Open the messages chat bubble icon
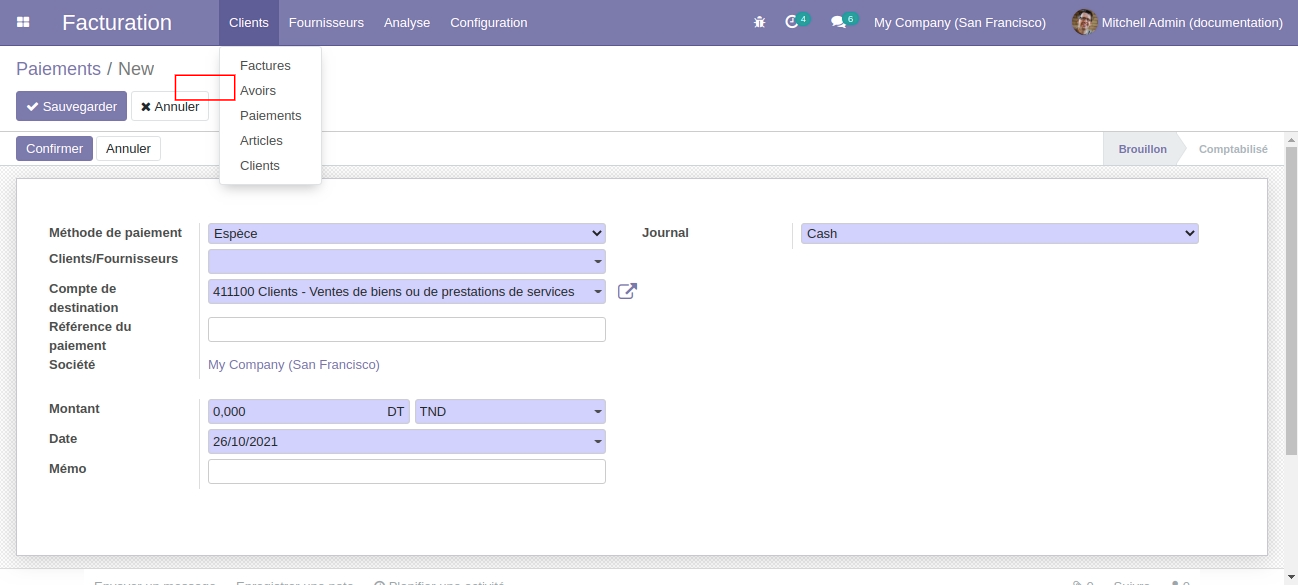This screenshot has height=585, width=1298. tap(838, 22)
